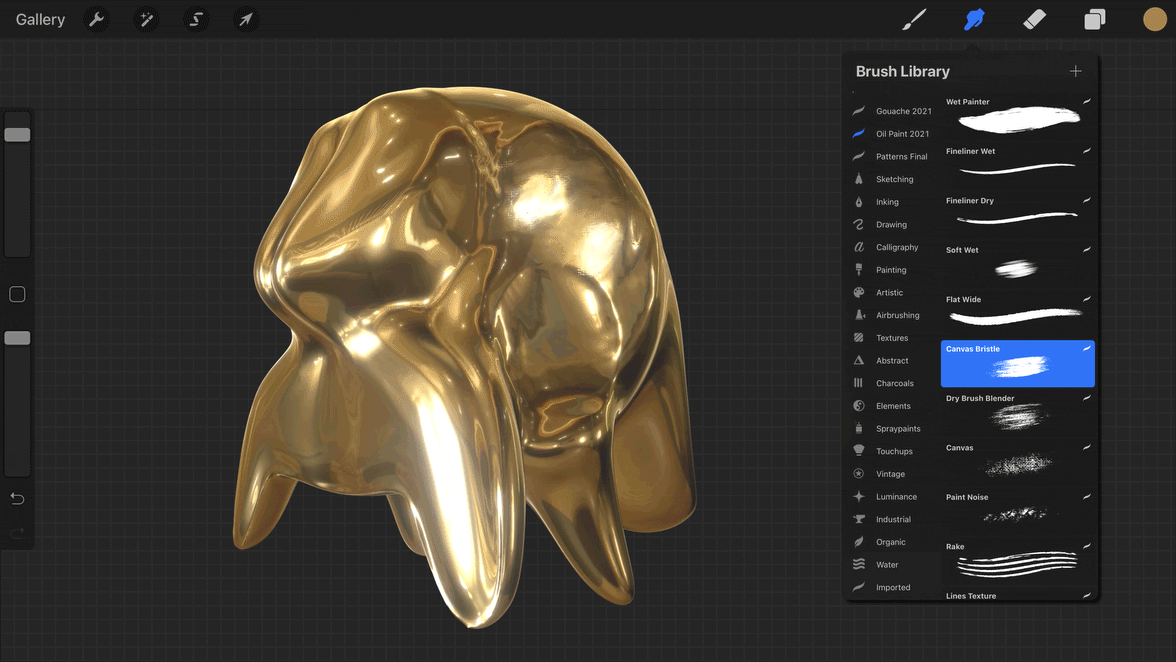Adjust the brush size slider handle
This screenshot has height=662, width=1176.
click(x=17, y=135)
